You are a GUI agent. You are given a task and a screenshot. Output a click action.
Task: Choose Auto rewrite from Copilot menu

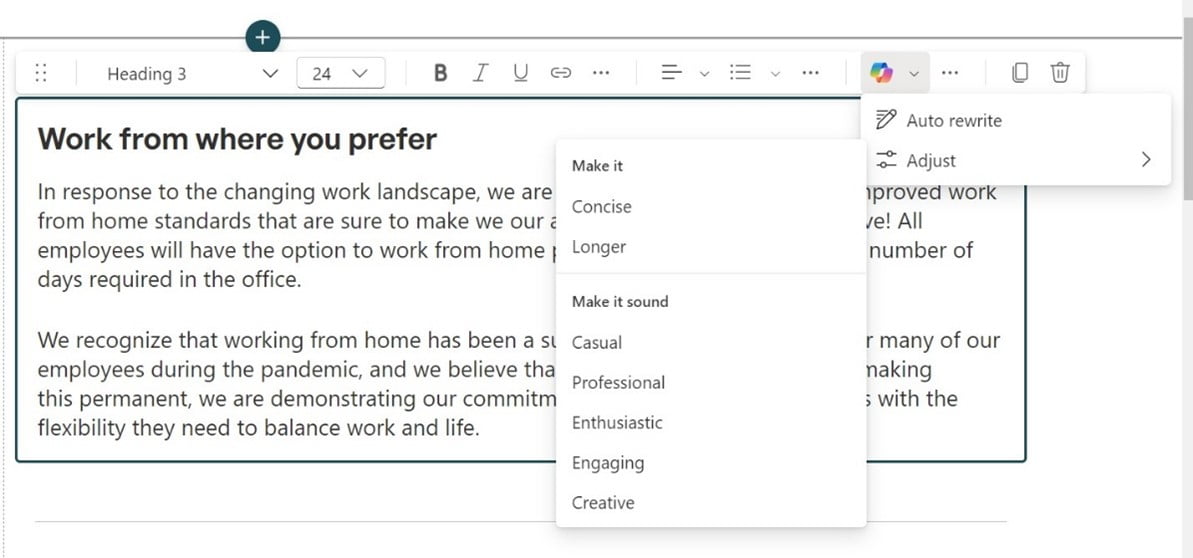953,120
